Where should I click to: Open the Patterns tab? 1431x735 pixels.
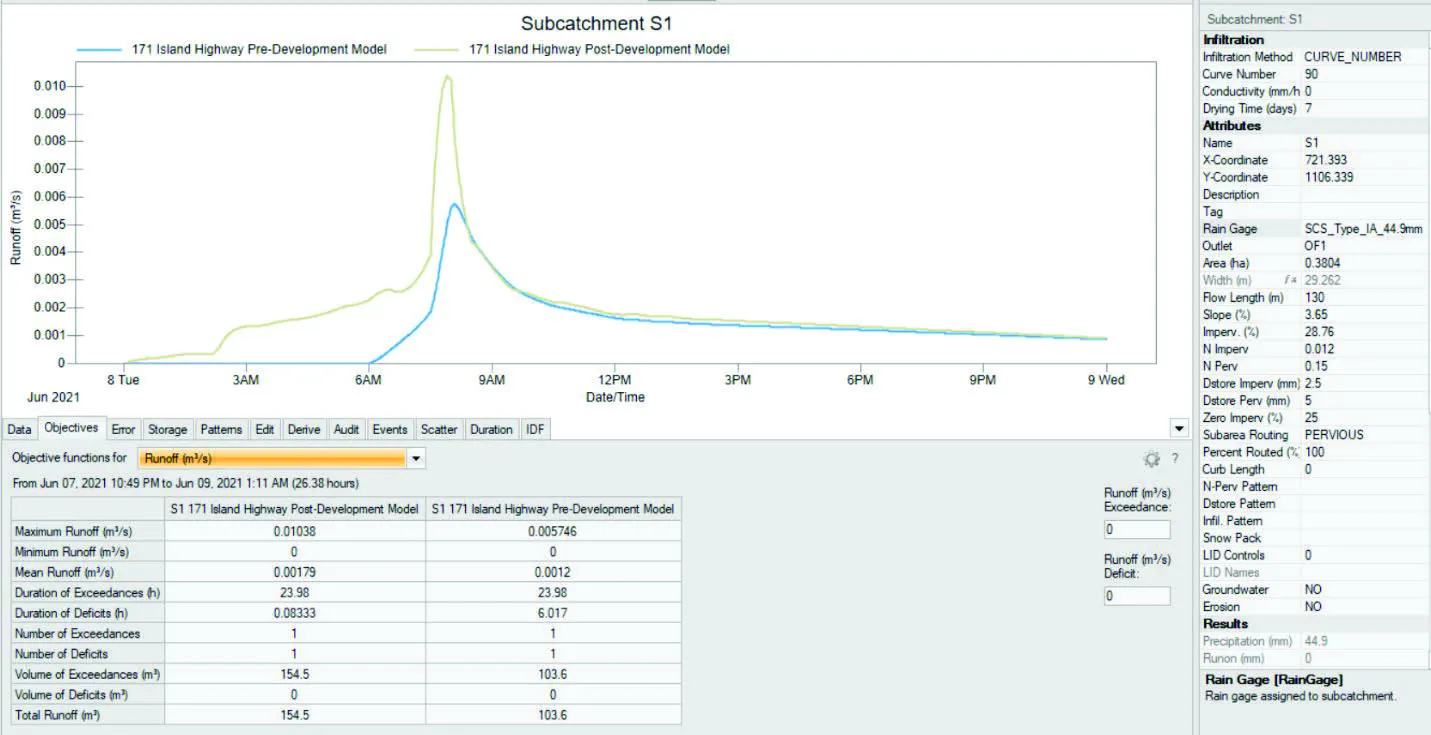tap(221, 429)
